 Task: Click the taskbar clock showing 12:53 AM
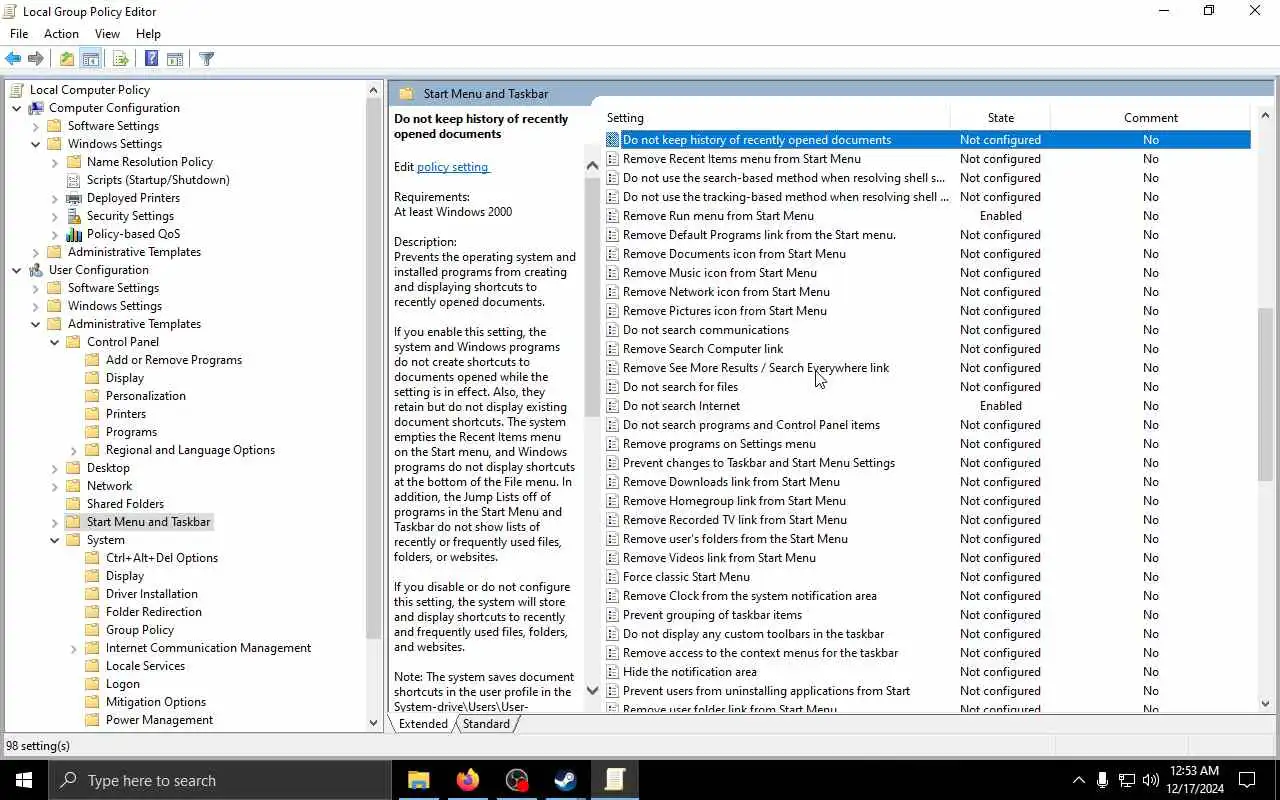coord(1194,780)
